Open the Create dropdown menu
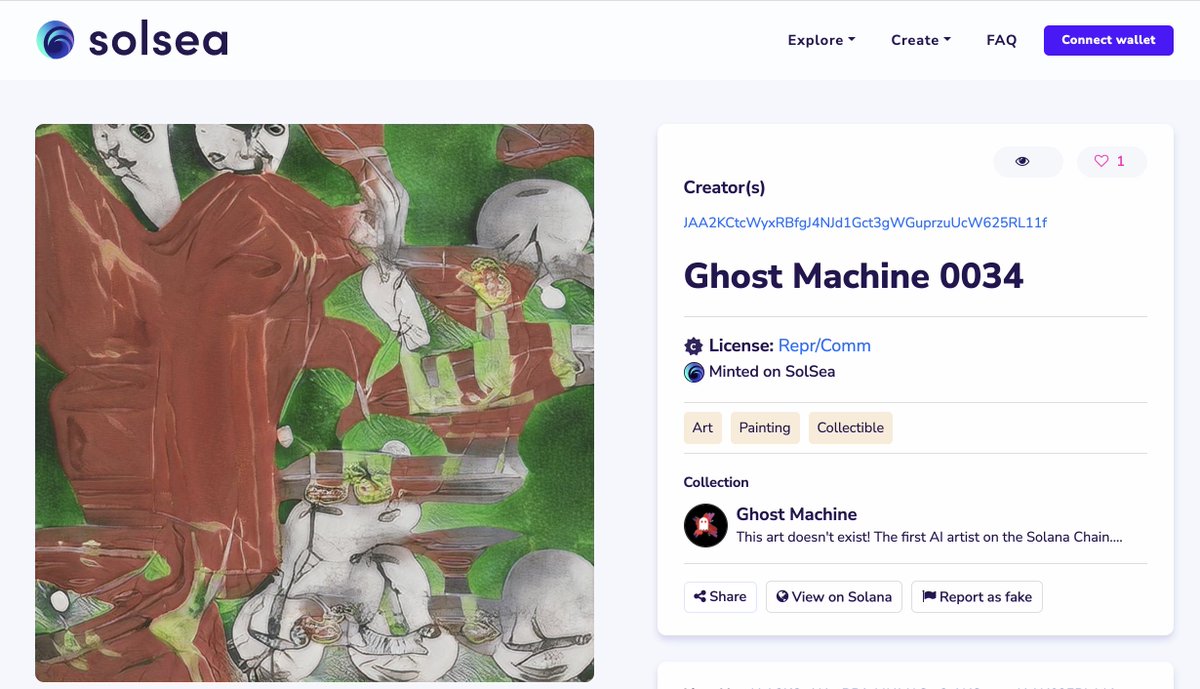The width and height of the screenshot is (1200, 689). click(x=919, y=40)
